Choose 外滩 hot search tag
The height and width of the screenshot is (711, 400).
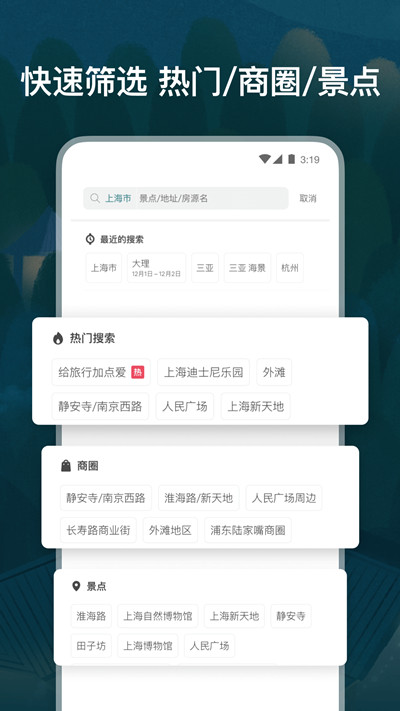(274, 372)
